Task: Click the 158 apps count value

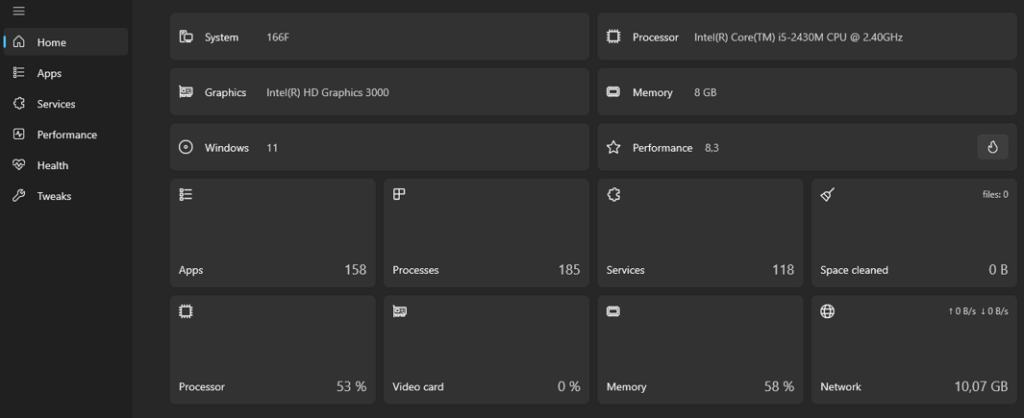Action: coord(355,270)
